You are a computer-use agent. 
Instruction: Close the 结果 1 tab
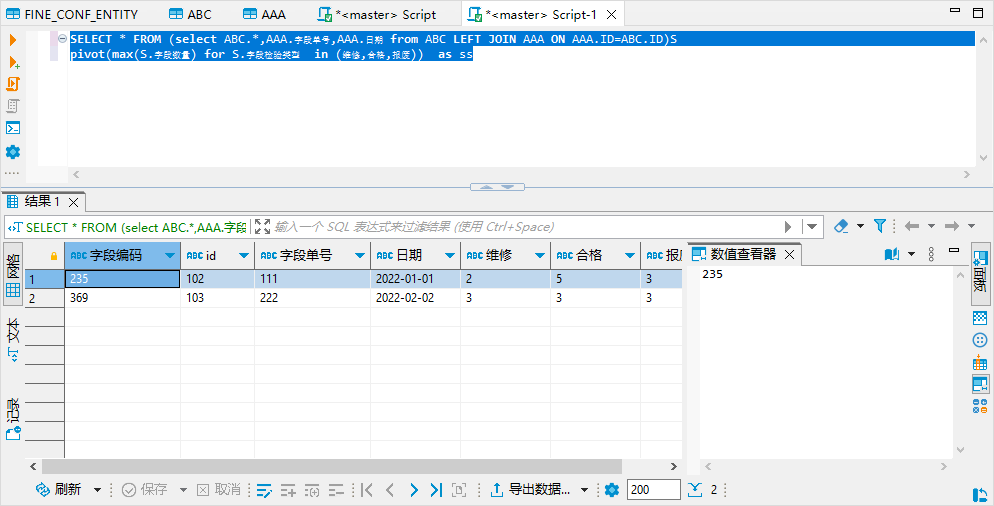coord(74,202)
